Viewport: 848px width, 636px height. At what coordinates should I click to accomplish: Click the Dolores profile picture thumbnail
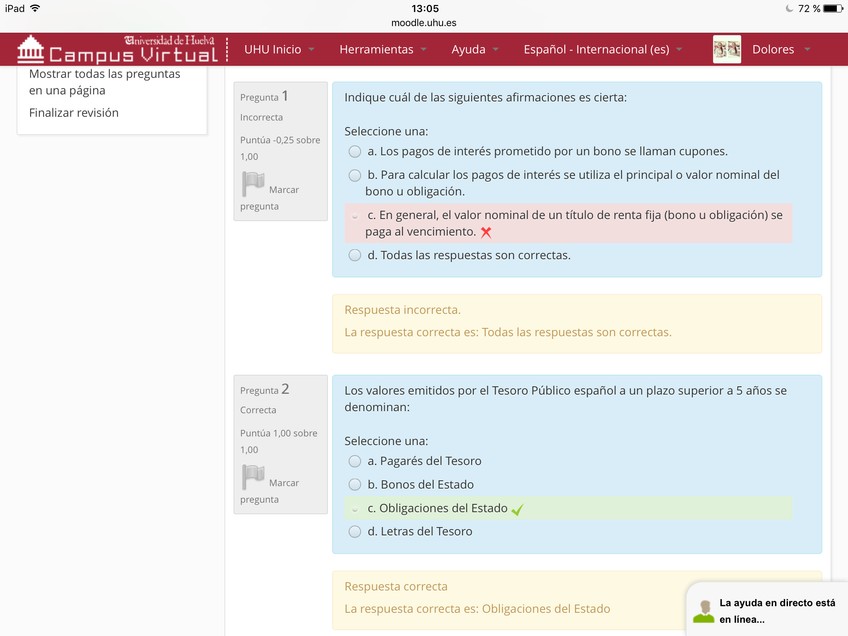[727, 49]
